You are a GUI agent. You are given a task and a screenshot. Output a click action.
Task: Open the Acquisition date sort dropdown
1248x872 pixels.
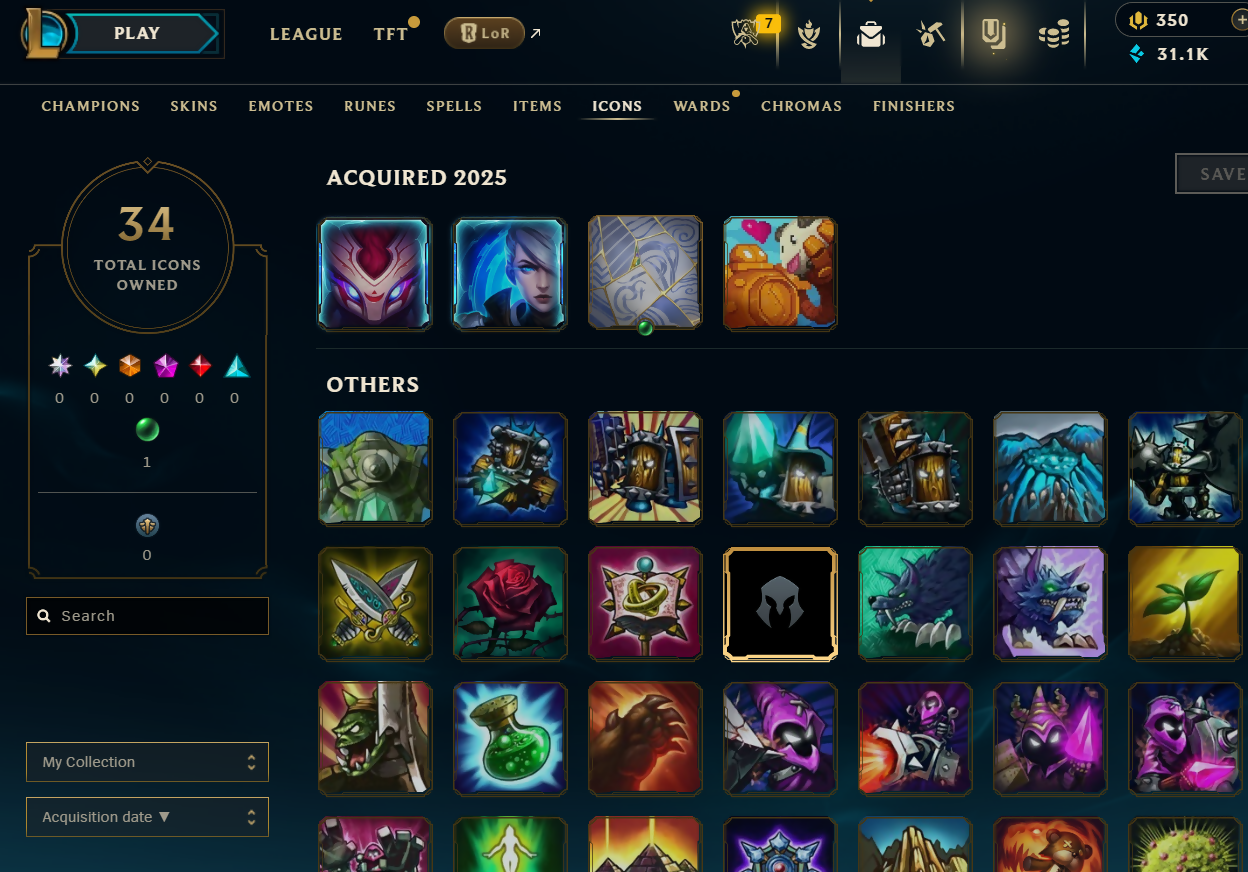pyautogui.click(x=147, y=817)
